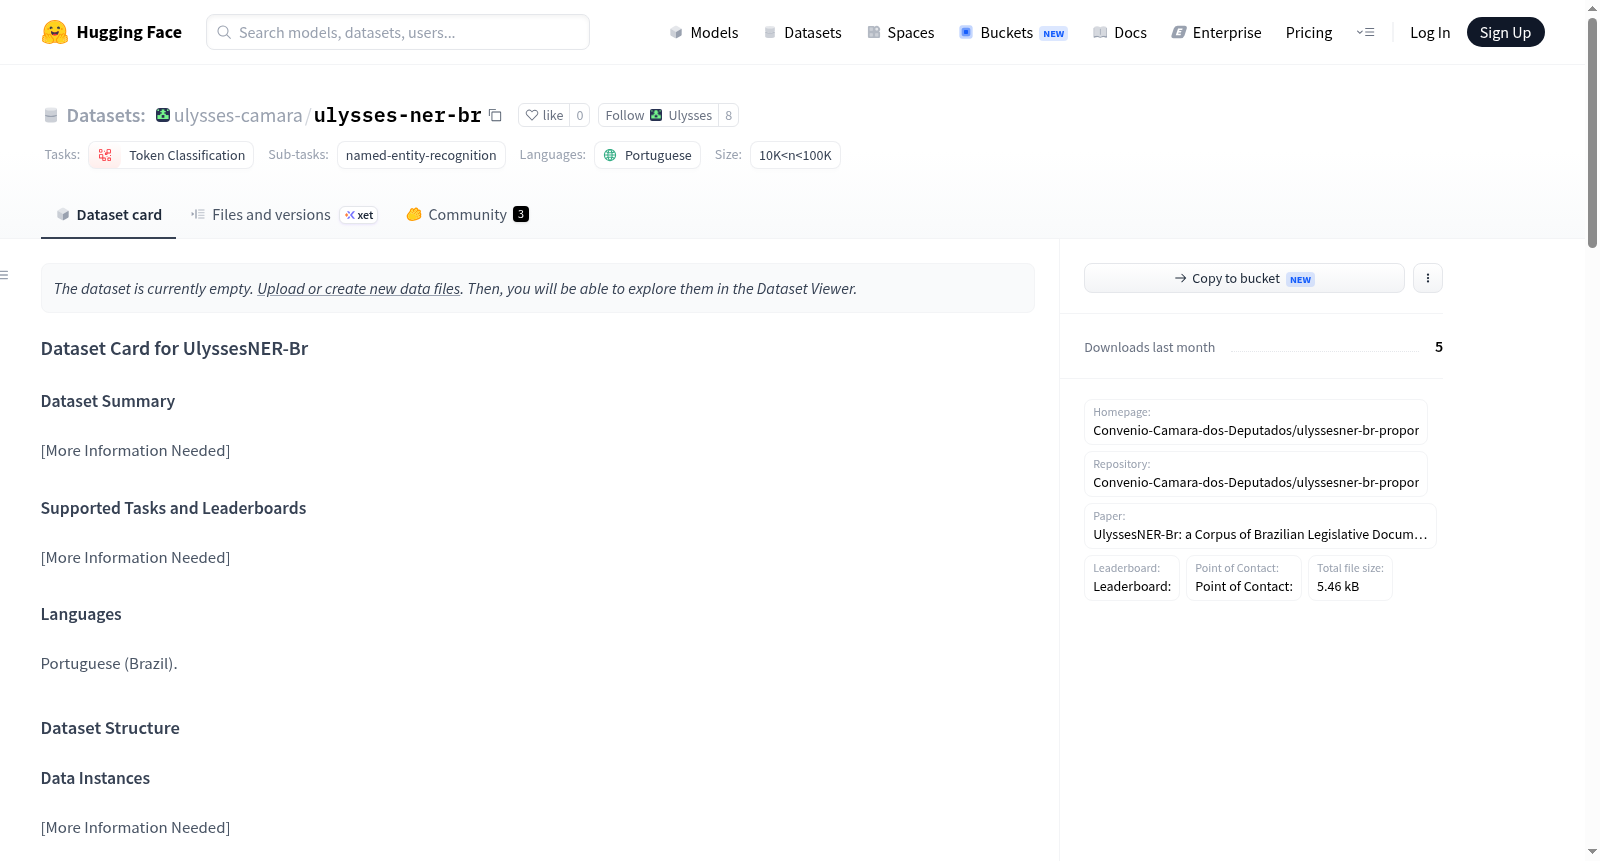Select the 10K<n<100K size tag
This screenshot has width=1600, height=861.
coord(795,155)
